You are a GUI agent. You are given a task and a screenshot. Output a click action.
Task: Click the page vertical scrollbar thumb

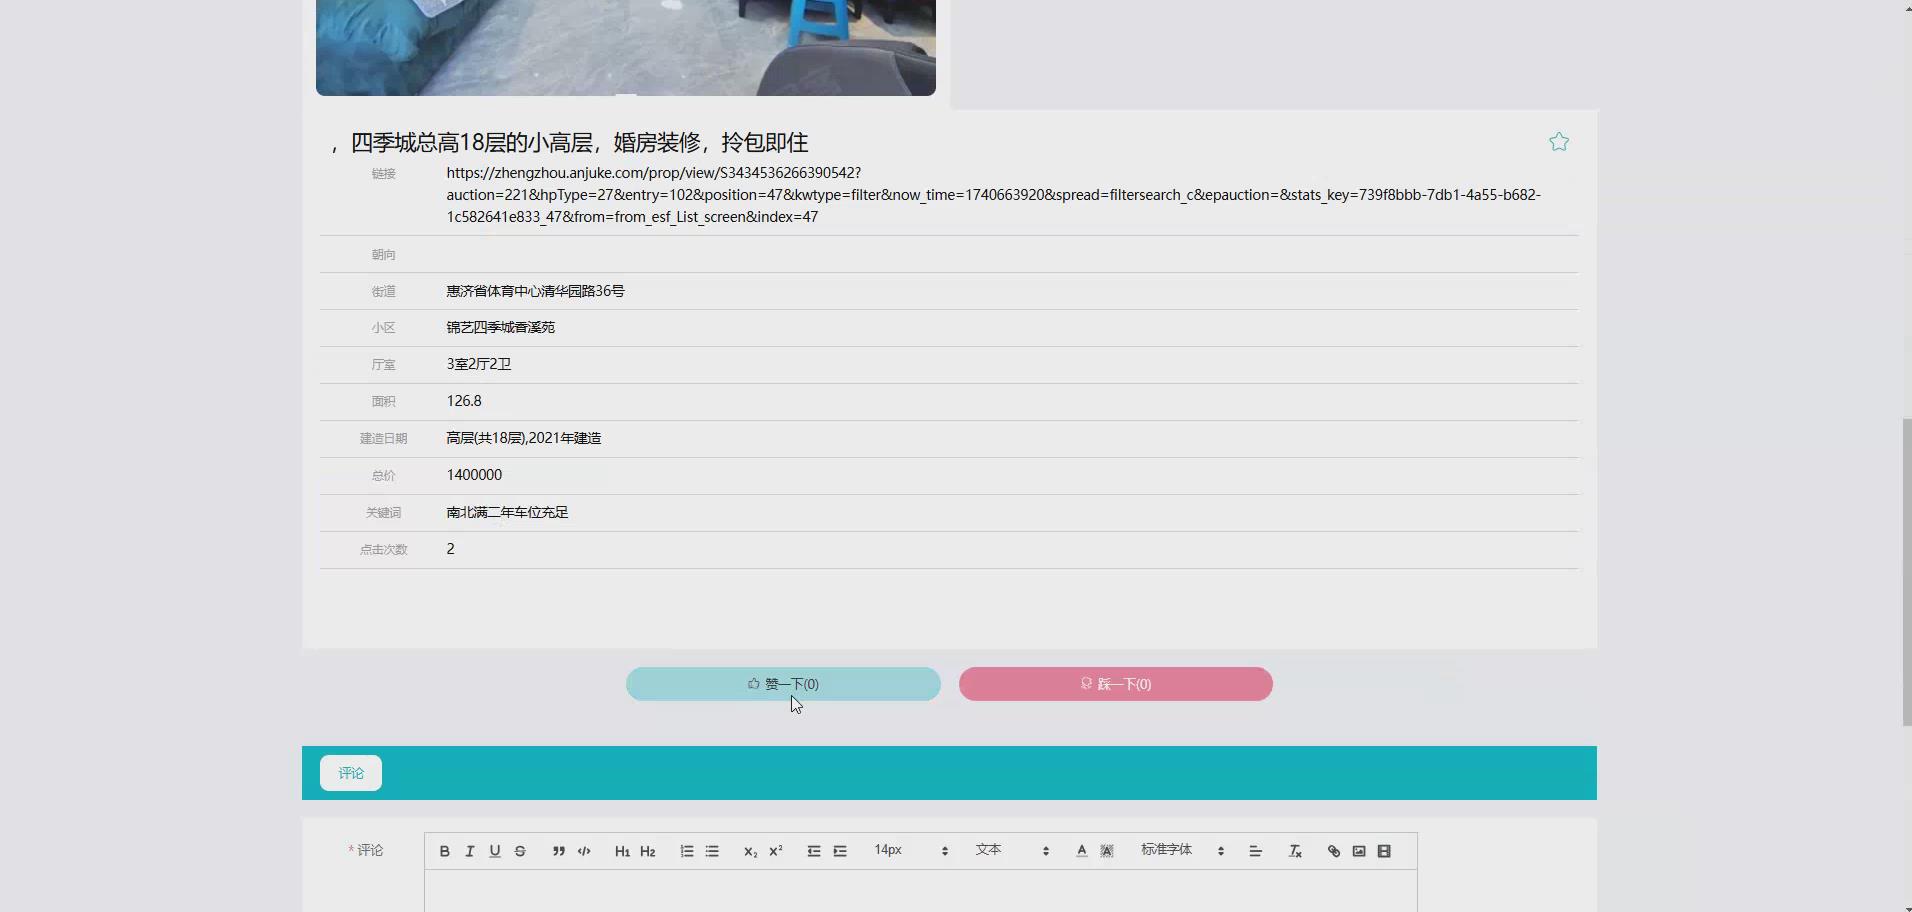1906,572
